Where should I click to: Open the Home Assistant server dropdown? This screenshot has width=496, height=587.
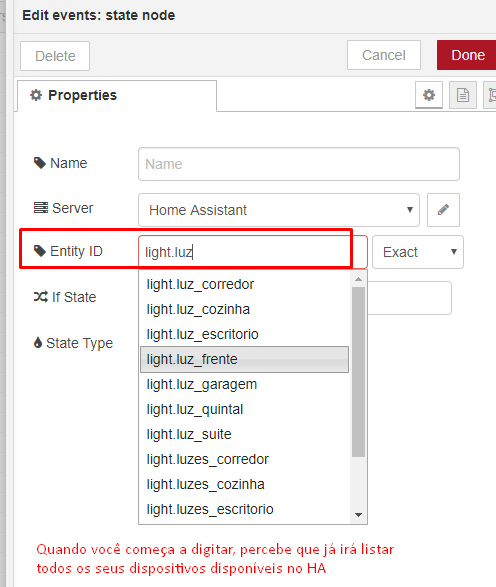279,210
